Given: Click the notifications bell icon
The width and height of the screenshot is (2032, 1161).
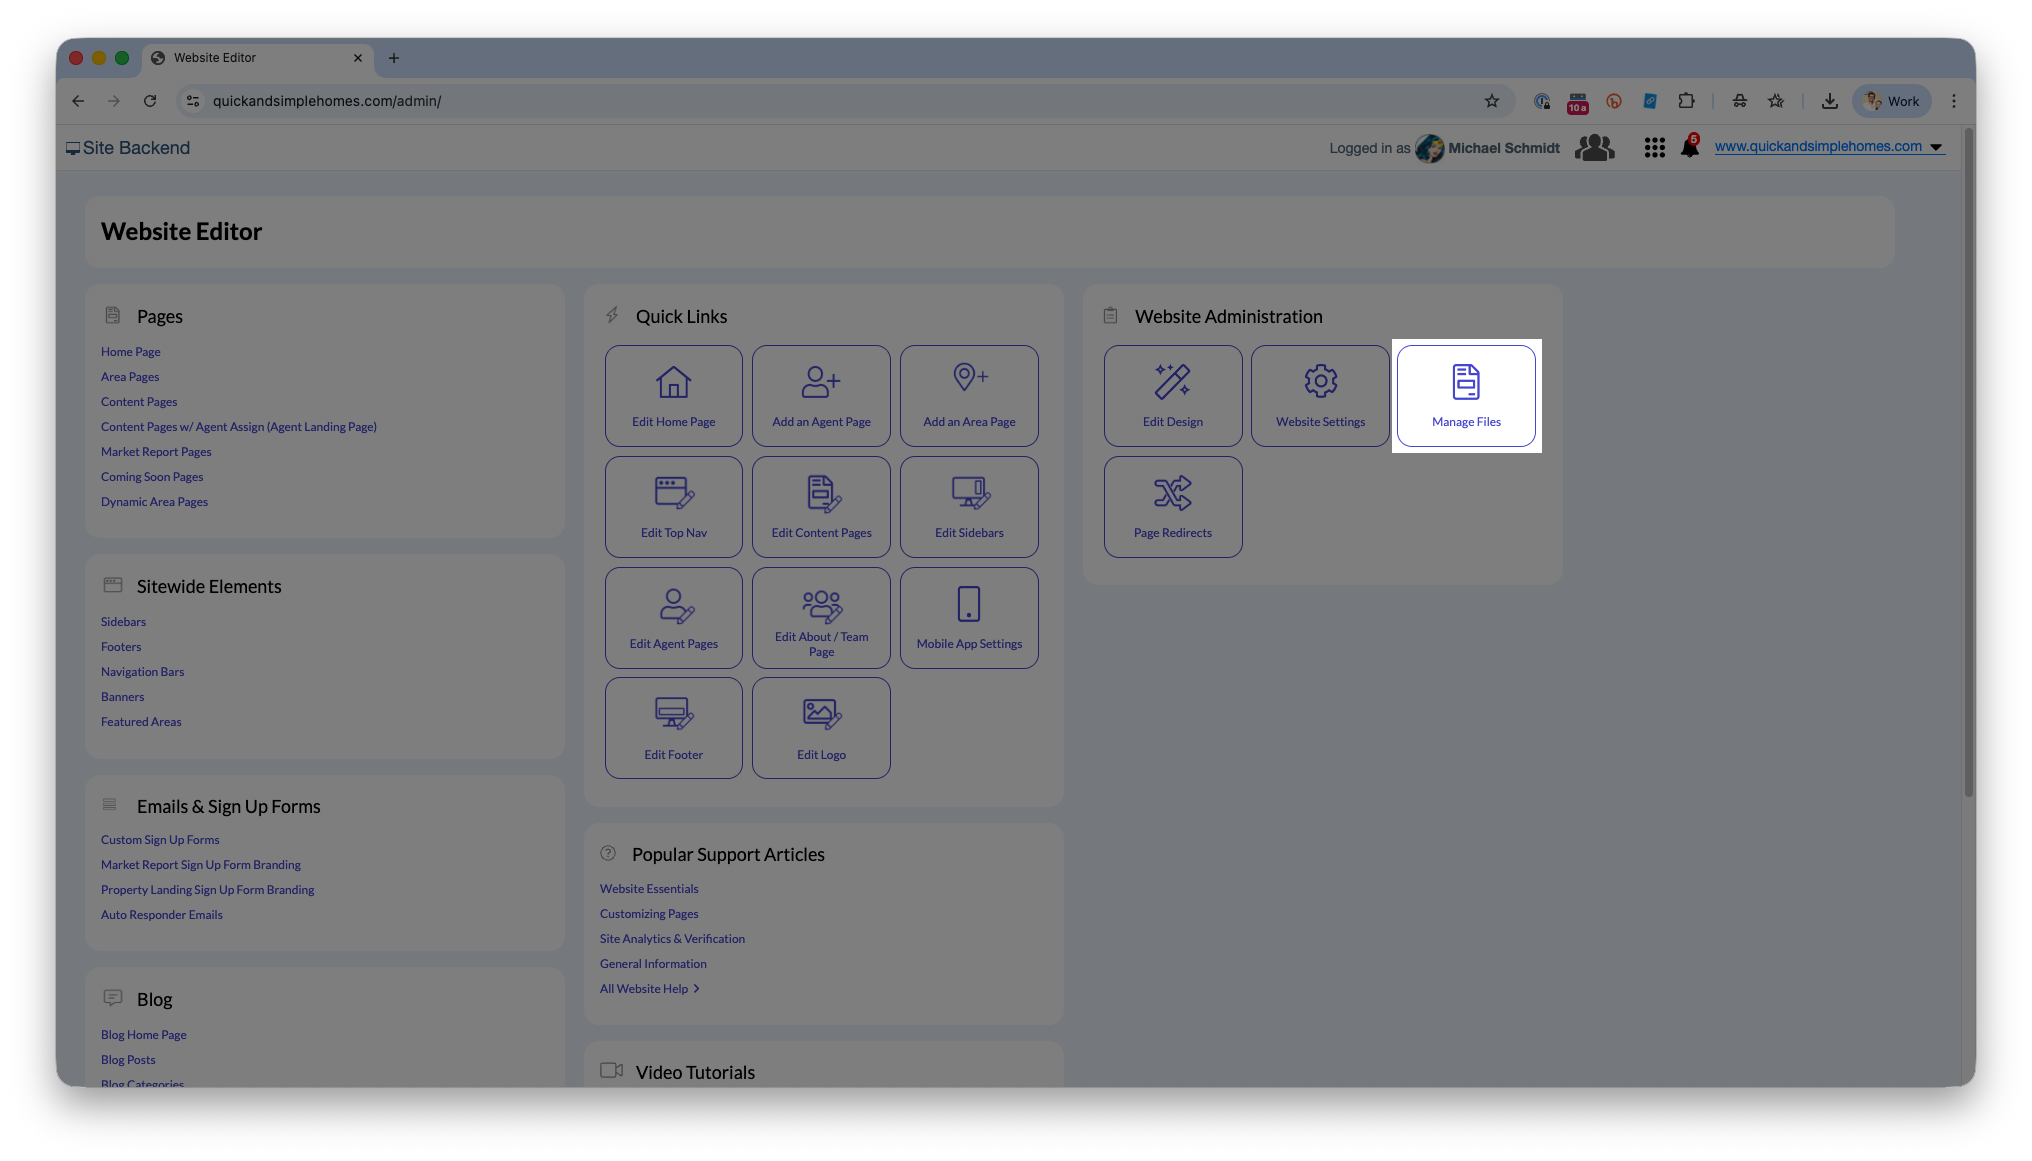Looking at the screenshot, I should [x=1689, y=148].
